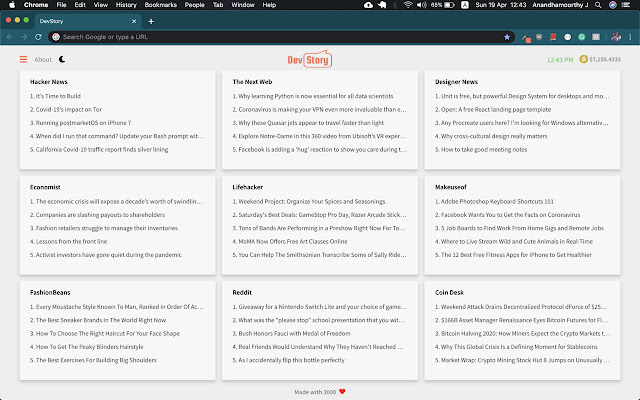Close the DevStory tab

134,21
